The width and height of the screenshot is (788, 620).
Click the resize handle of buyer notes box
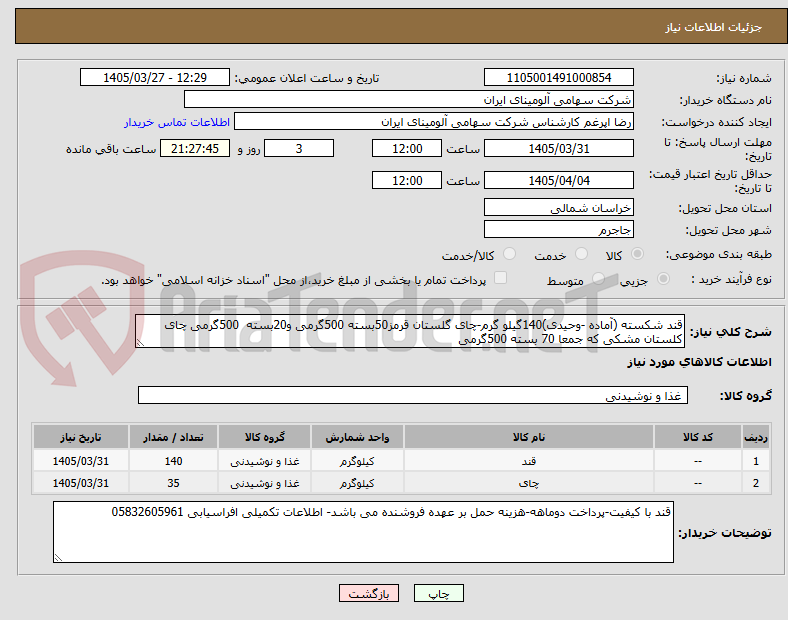(x=58, y=558)
